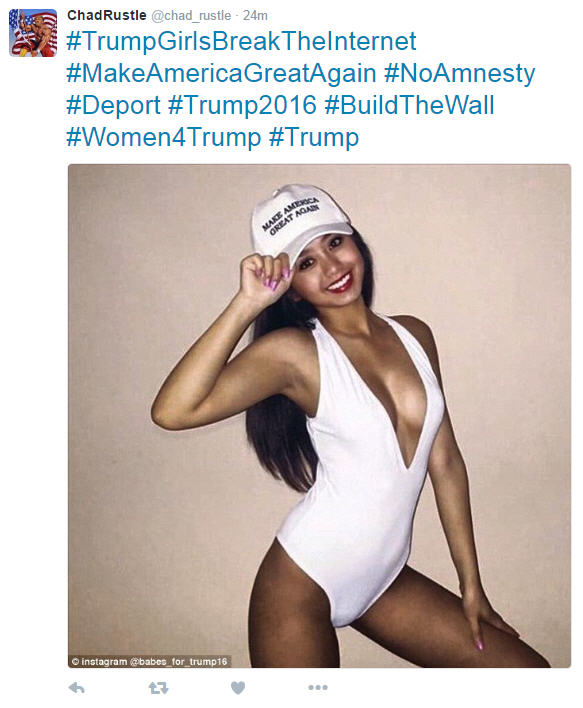Click the instagram @babes_for_trump16 credit caption

pyautogui.click(x=149, y=661)
